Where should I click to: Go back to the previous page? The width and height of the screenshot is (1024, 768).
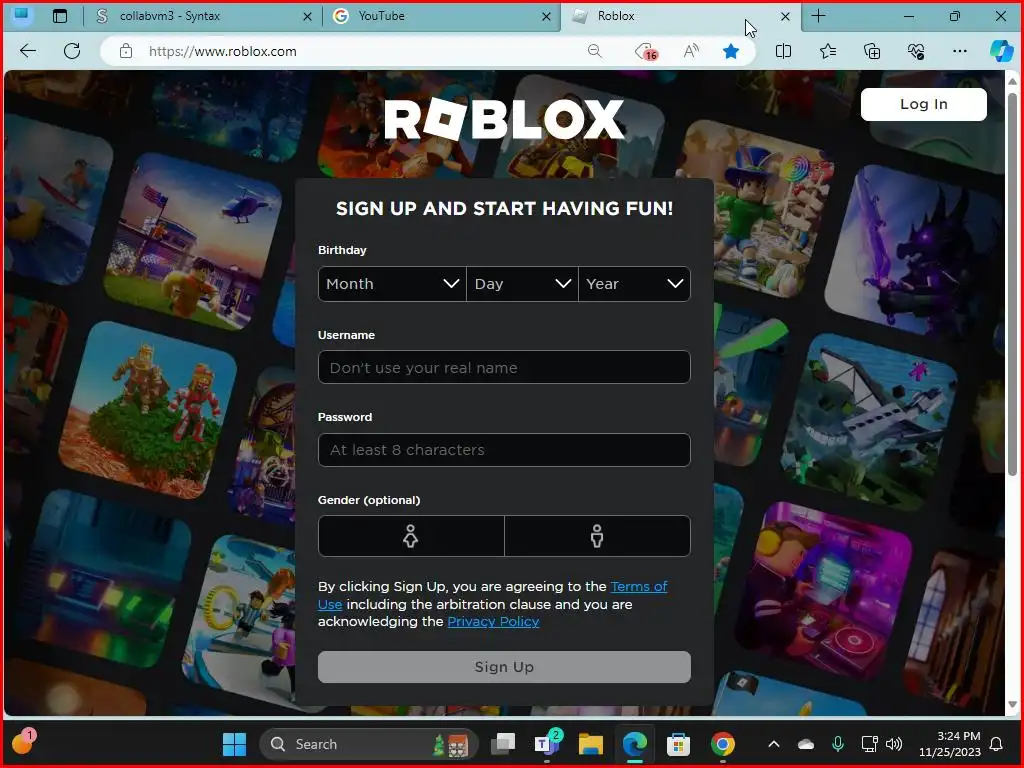27,51
